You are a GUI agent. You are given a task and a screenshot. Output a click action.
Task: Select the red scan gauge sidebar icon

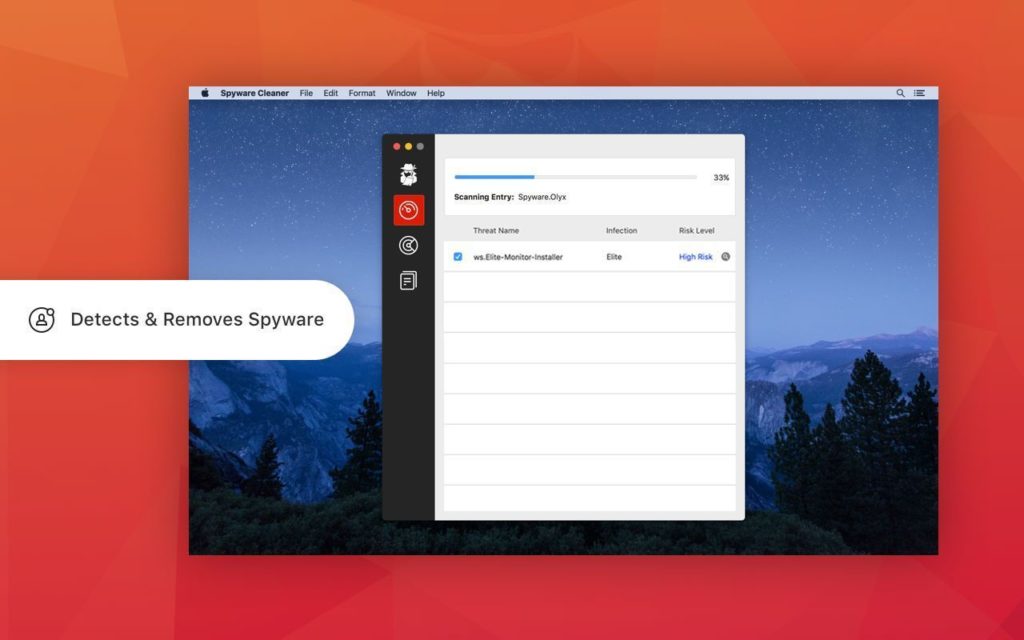point(409,210)
